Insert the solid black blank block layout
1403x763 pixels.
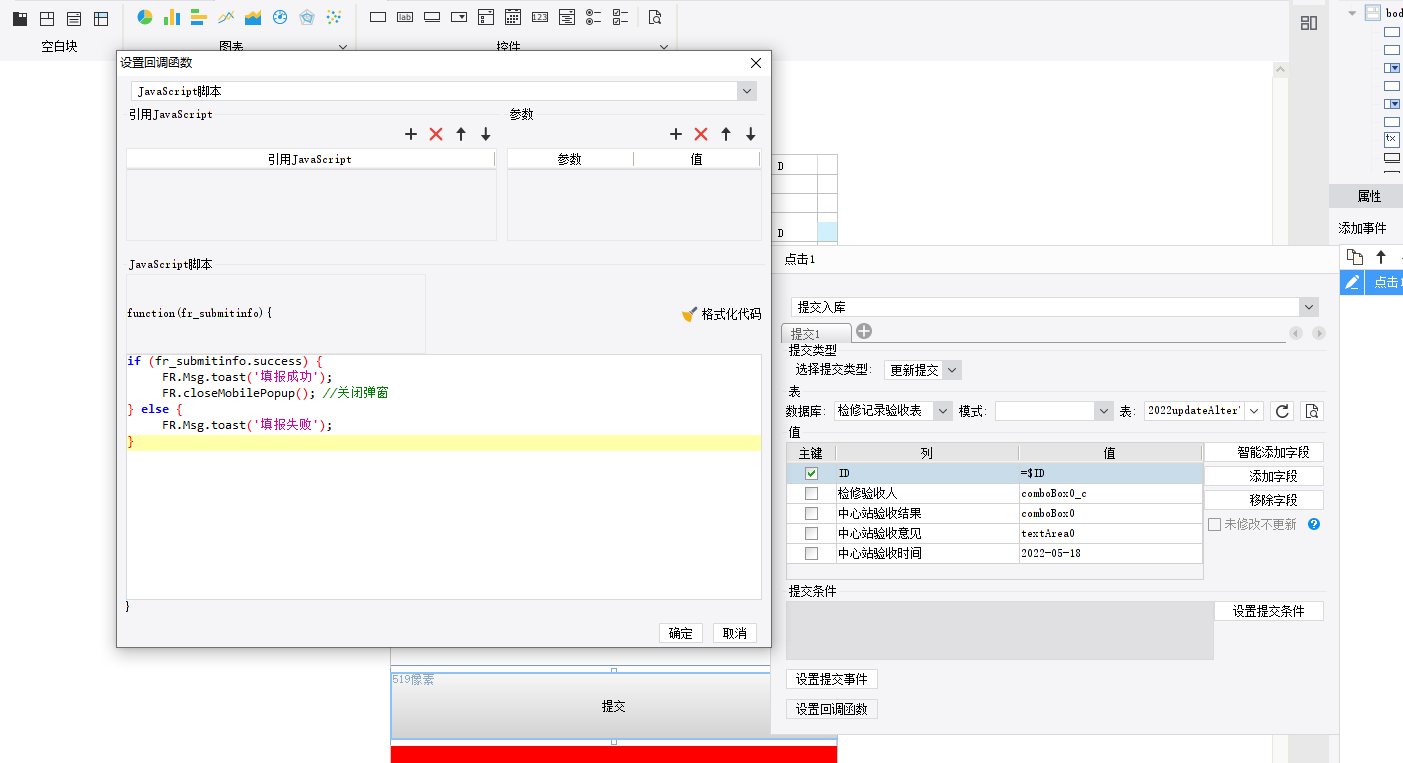[x=20, y=19]
